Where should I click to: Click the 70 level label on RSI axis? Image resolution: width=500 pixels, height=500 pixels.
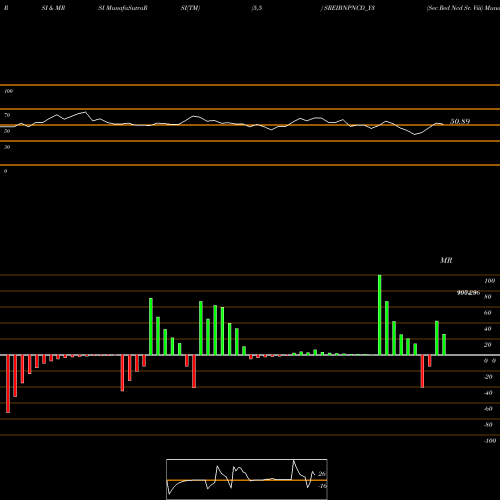pos(7,115)
